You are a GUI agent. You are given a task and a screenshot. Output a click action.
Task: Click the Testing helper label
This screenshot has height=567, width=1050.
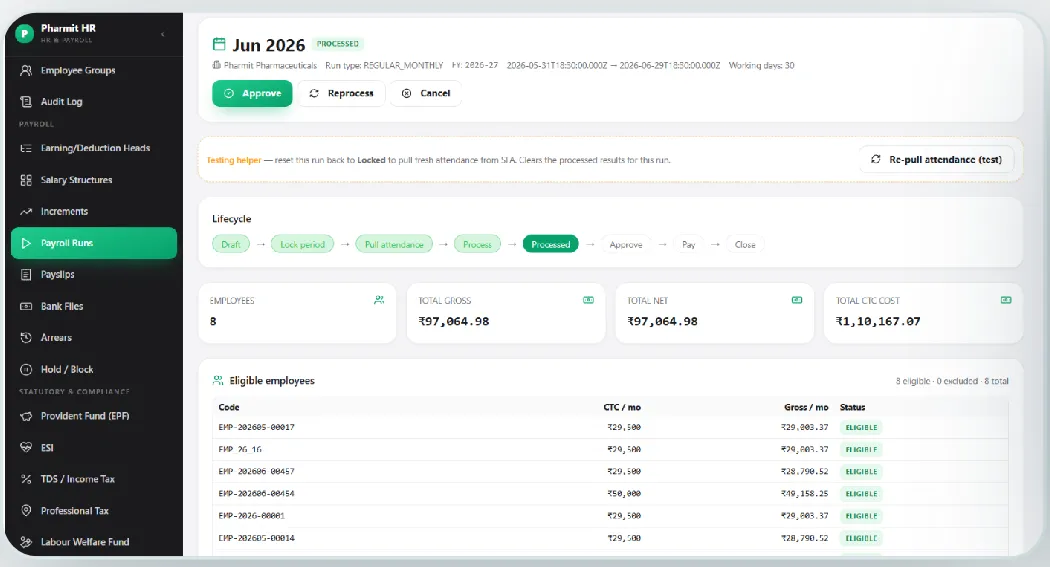[234, 160]
